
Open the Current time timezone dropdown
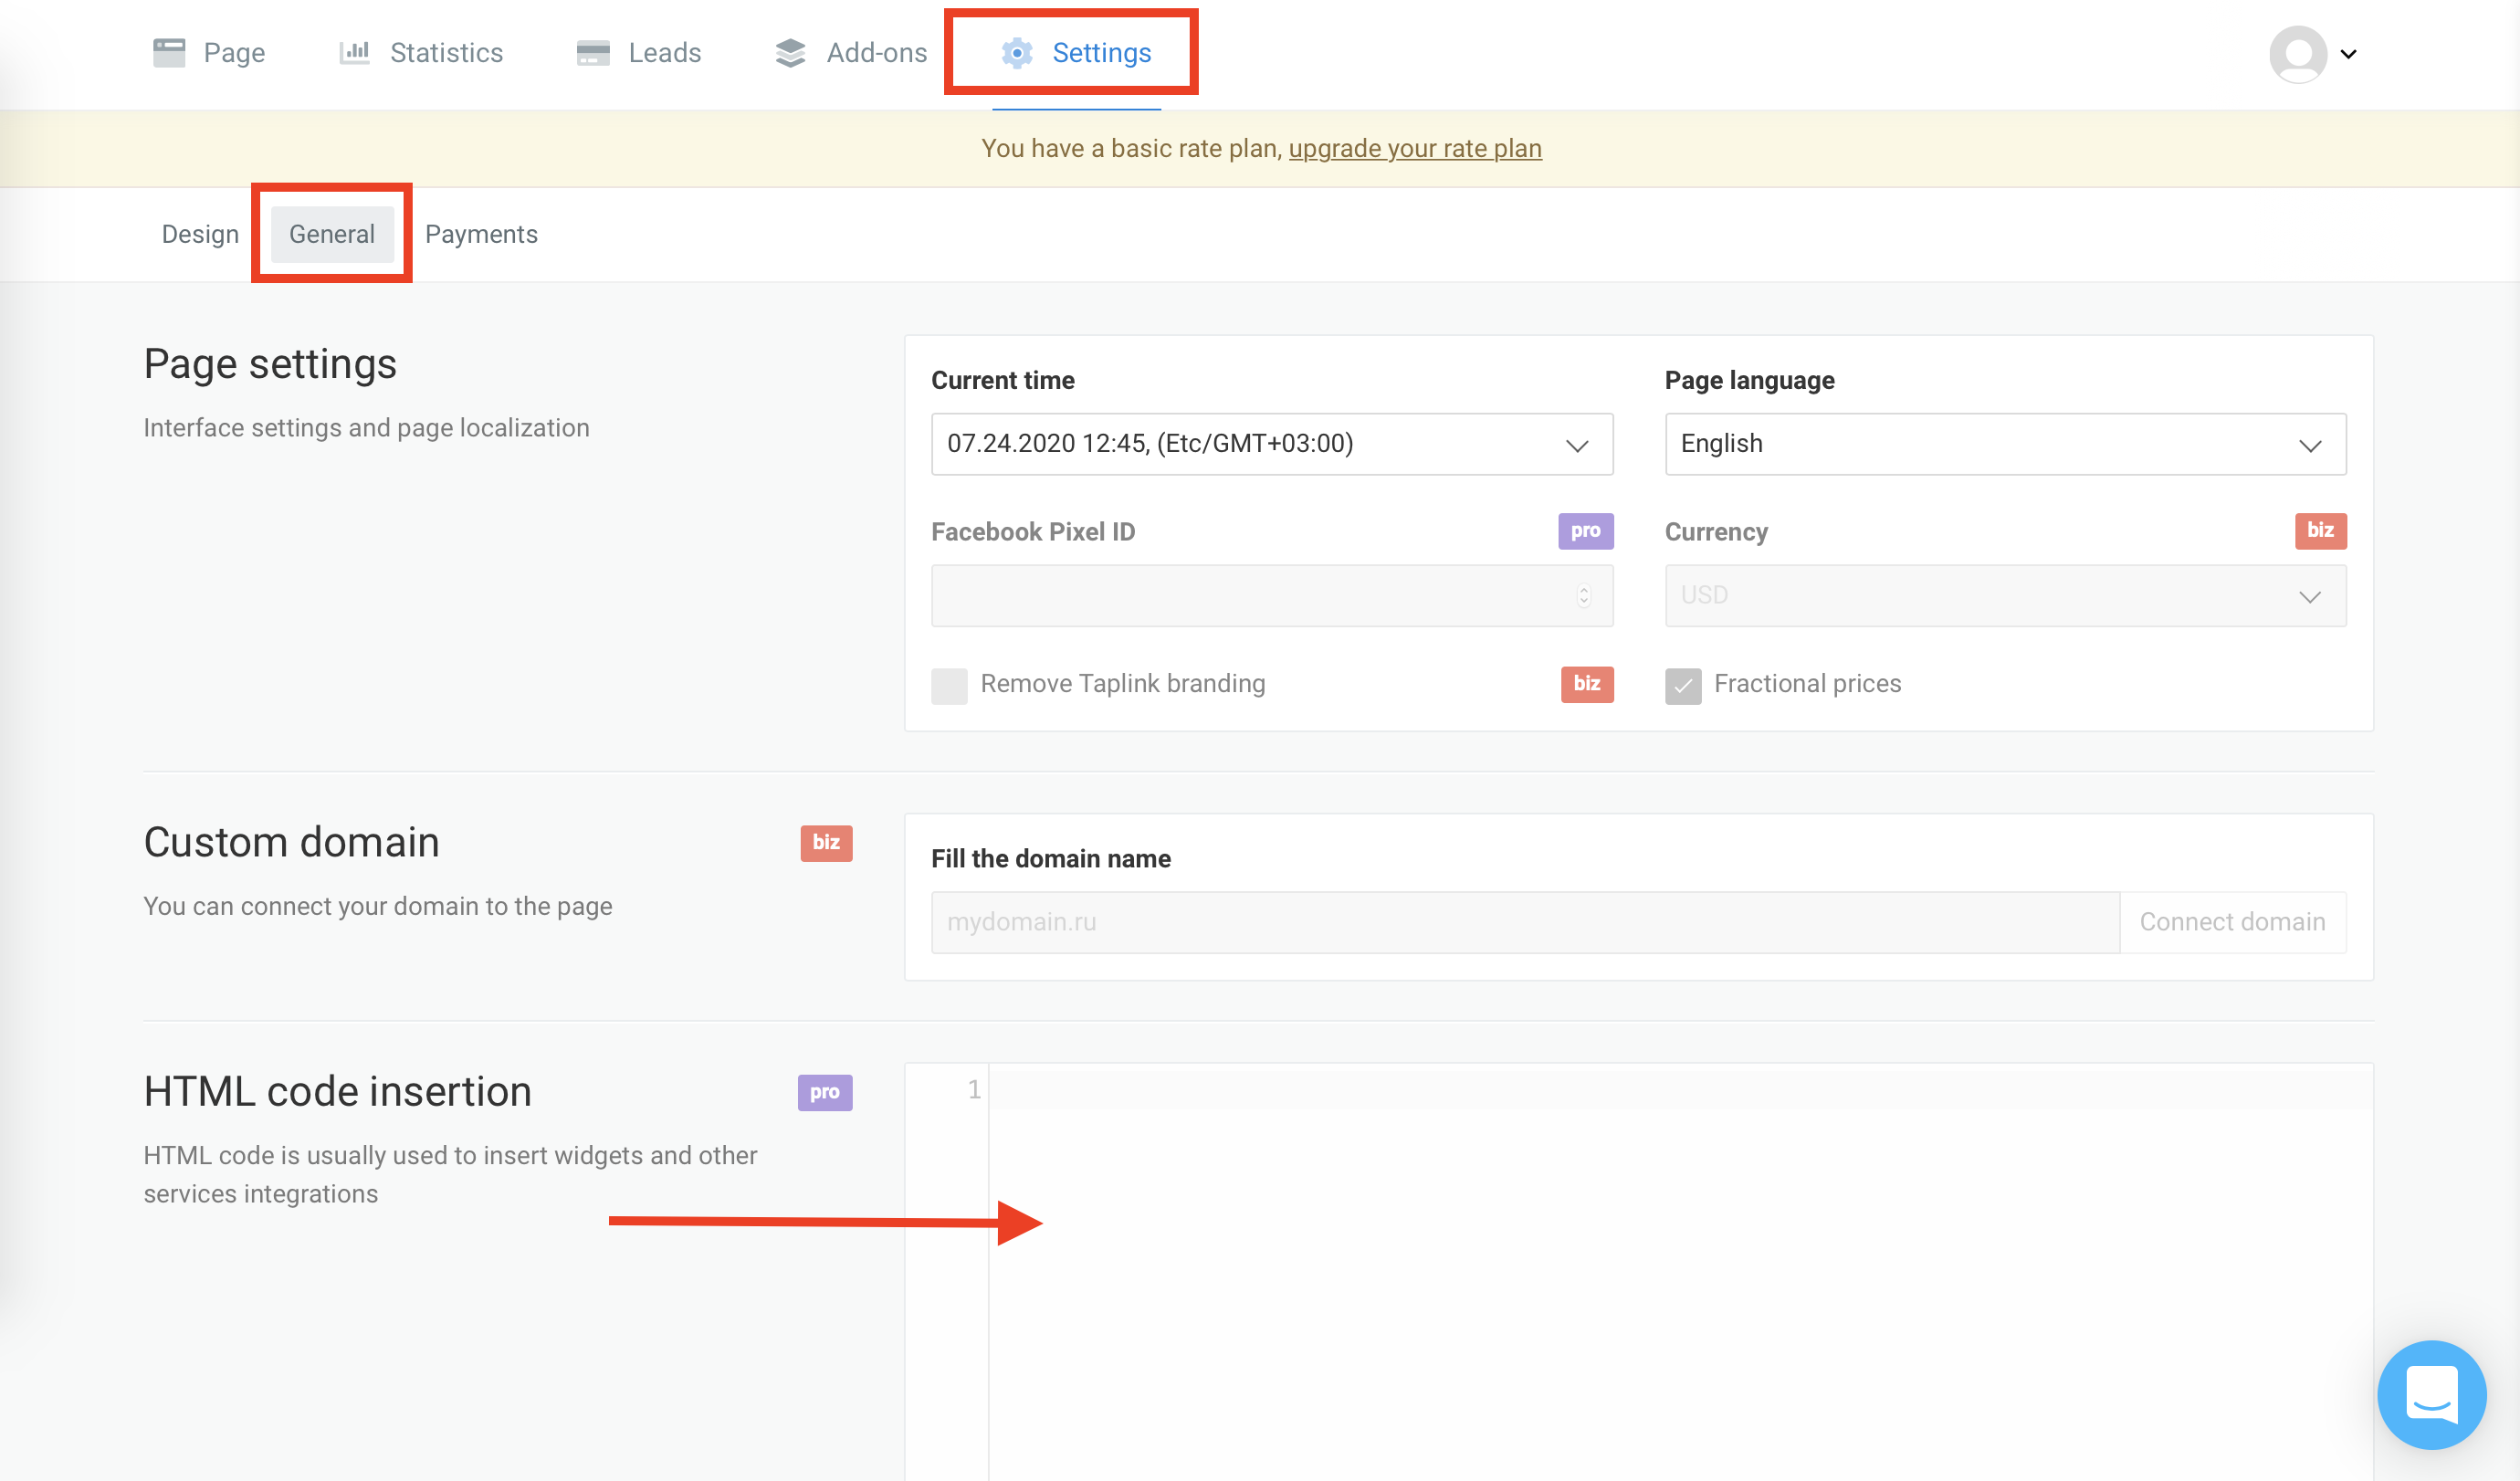[x=1271, y=444]
